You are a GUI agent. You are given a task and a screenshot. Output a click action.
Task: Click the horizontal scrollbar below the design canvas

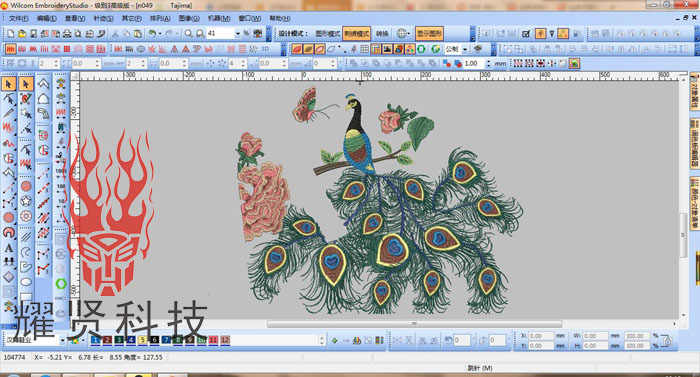[x=414, y=324]
